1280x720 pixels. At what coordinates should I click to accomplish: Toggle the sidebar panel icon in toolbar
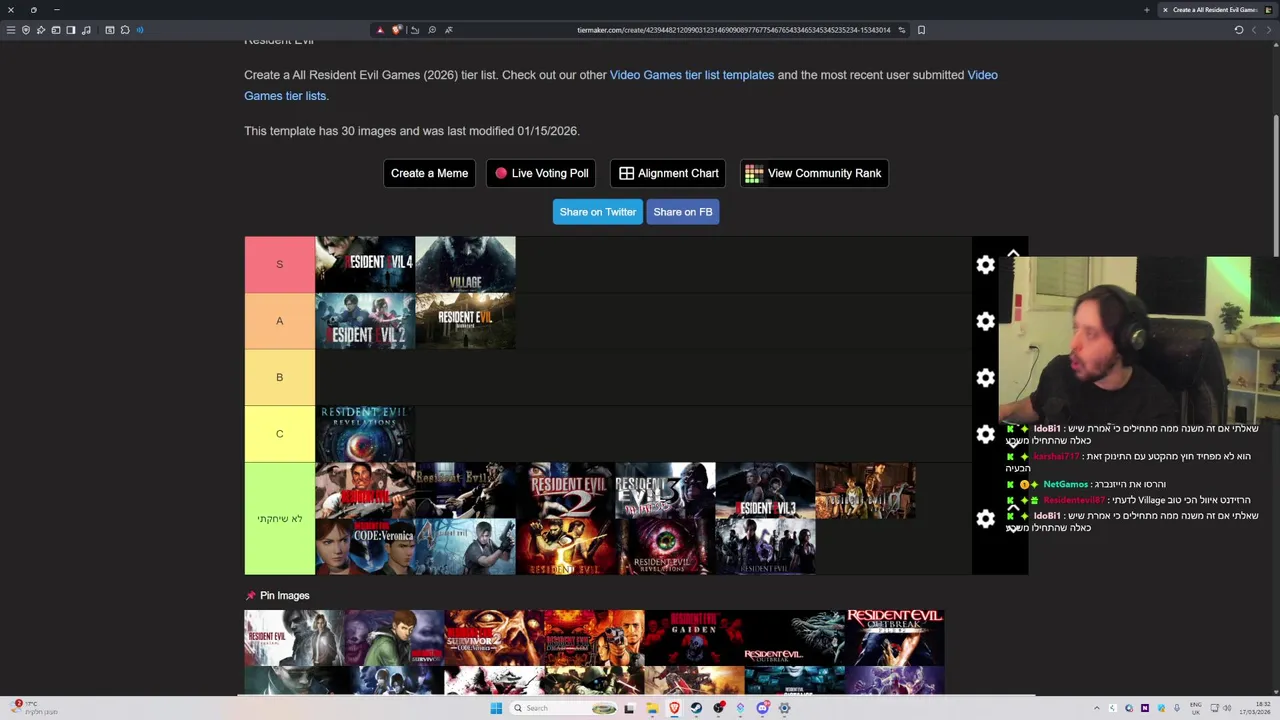[x=71, y=30]
